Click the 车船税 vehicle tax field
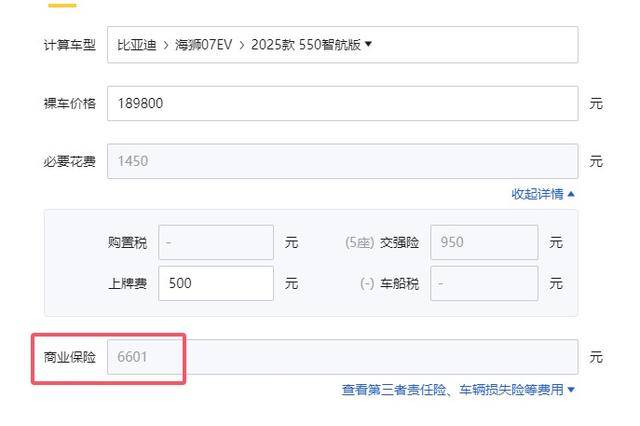The width and height of the screenshot is (640, 426). click(x=484, y=283)
